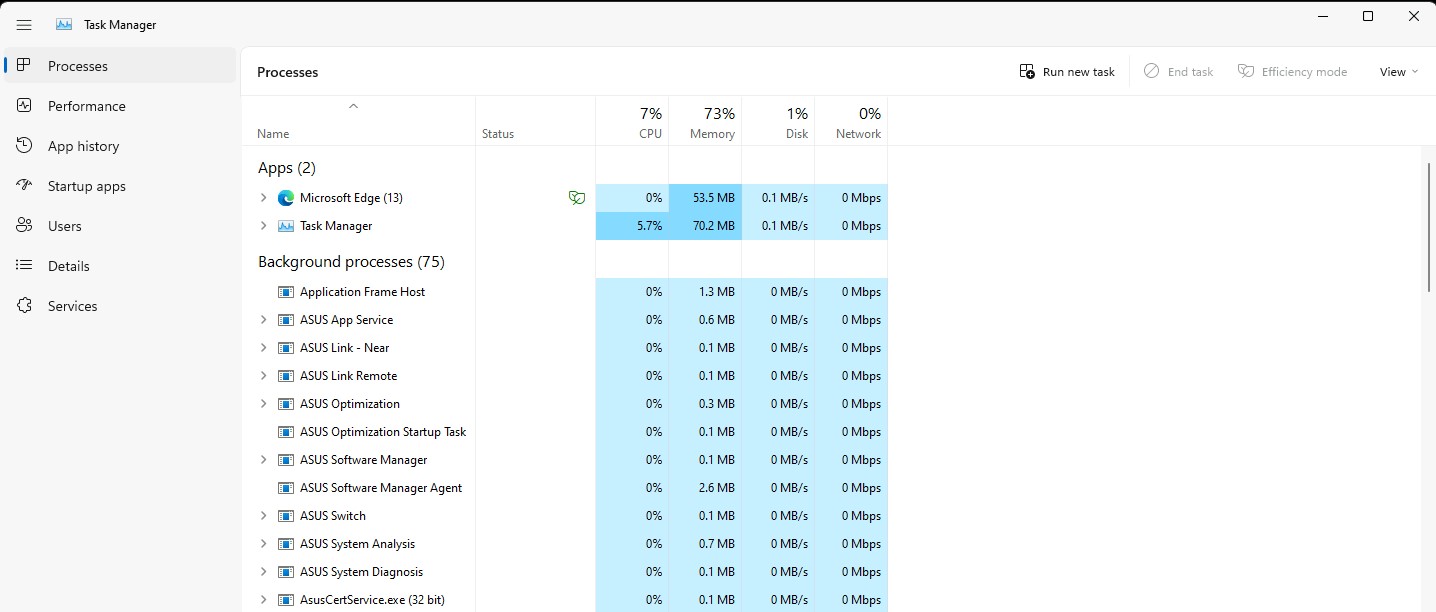1436x612 pixels.
Task: Click the ASUS Link Remote process icon
Action: click(x=285, y=376)
